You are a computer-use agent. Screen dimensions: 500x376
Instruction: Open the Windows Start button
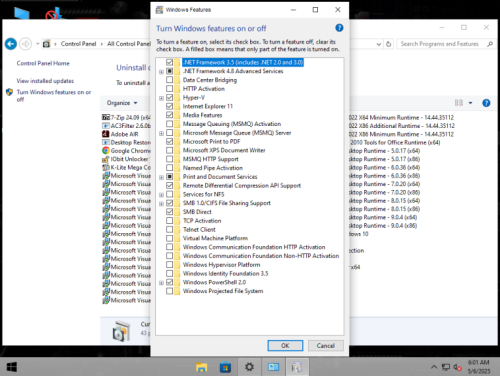coord(12,367)
